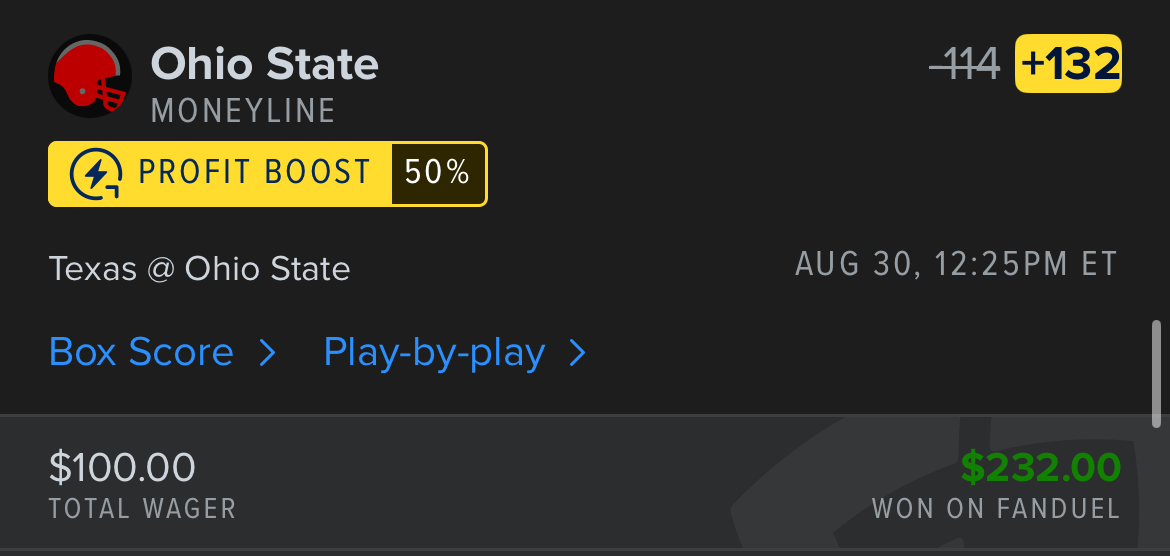Click the struck-through -114 original odds
Screen dimensions: 1170x556
(965, 65)
